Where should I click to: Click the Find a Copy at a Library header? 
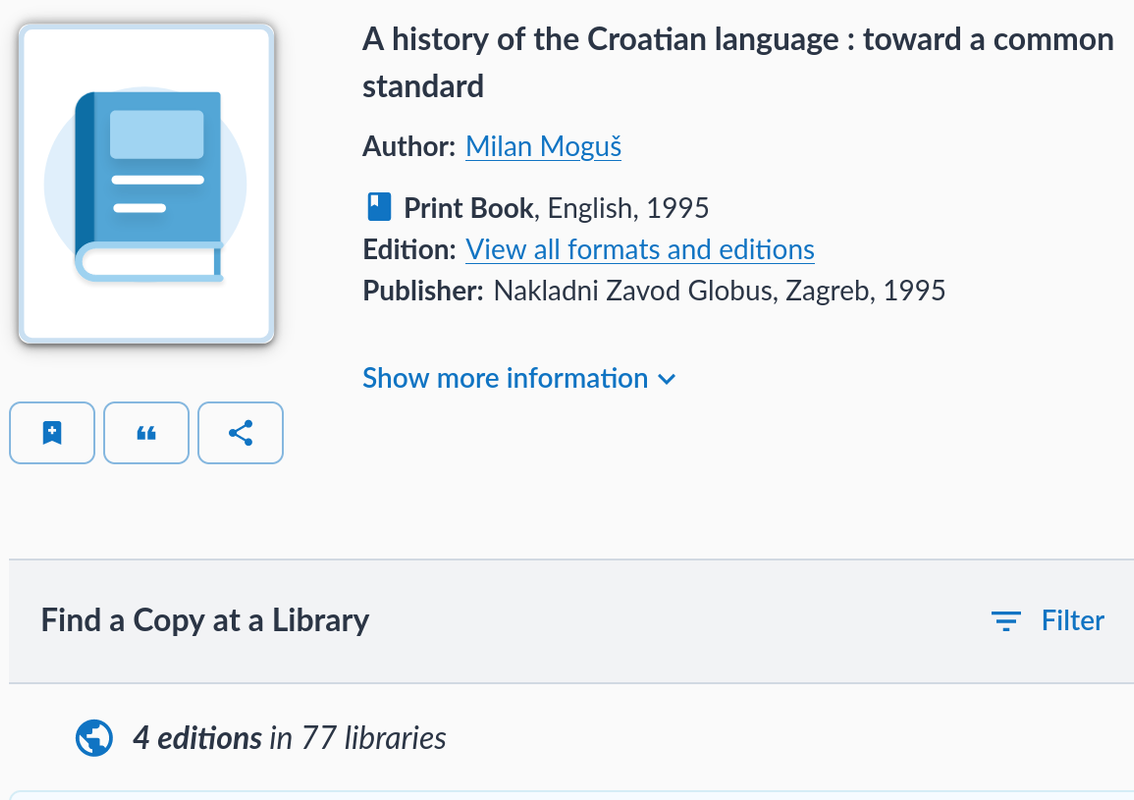pos(205,621)
